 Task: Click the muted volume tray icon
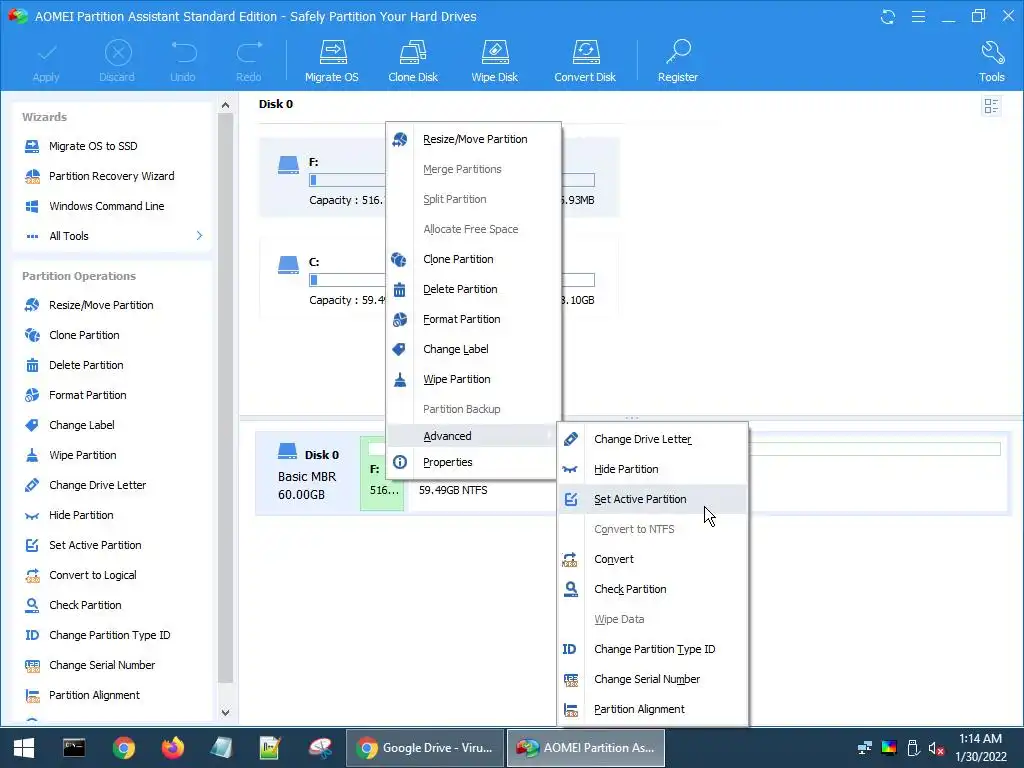[936, 748]
